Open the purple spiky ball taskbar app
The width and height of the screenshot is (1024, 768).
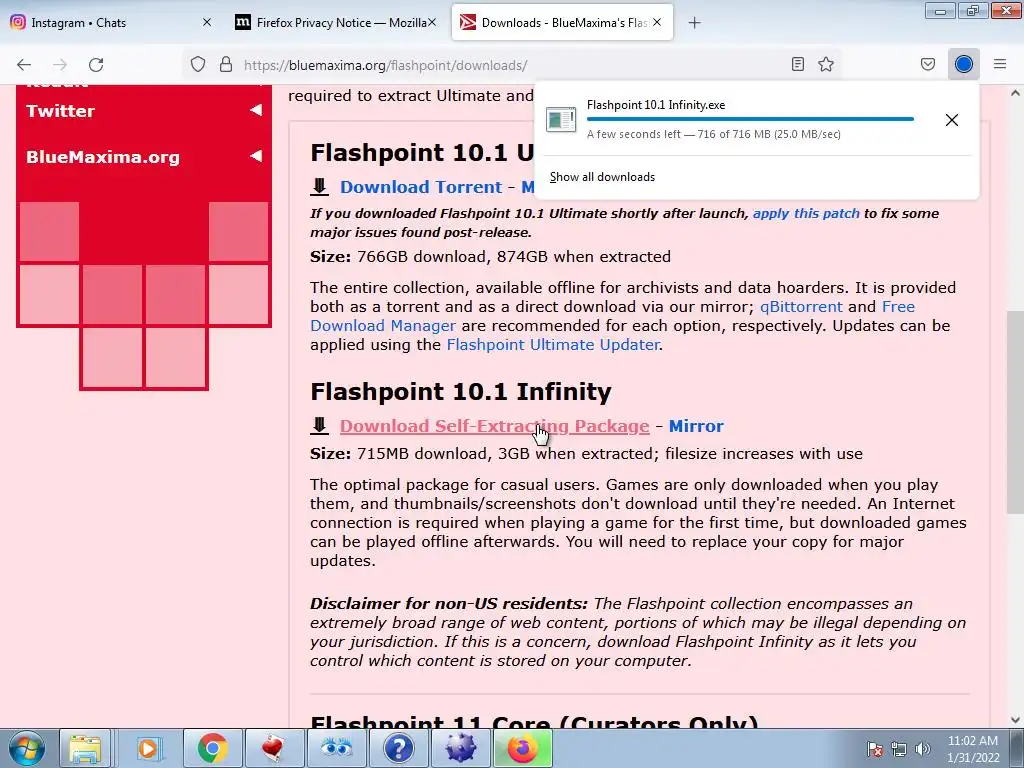(x=460, y=748)
